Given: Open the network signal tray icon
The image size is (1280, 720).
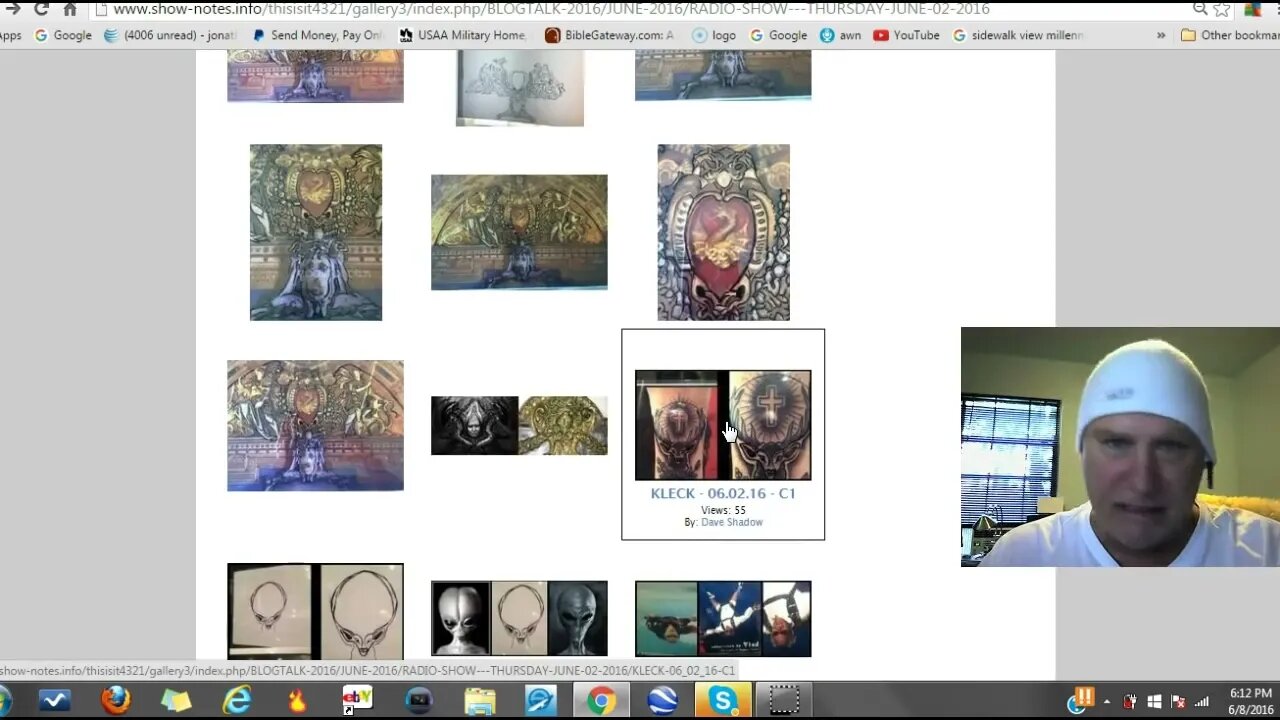Looking at the screenshot, I should (x=1203, y=702).
